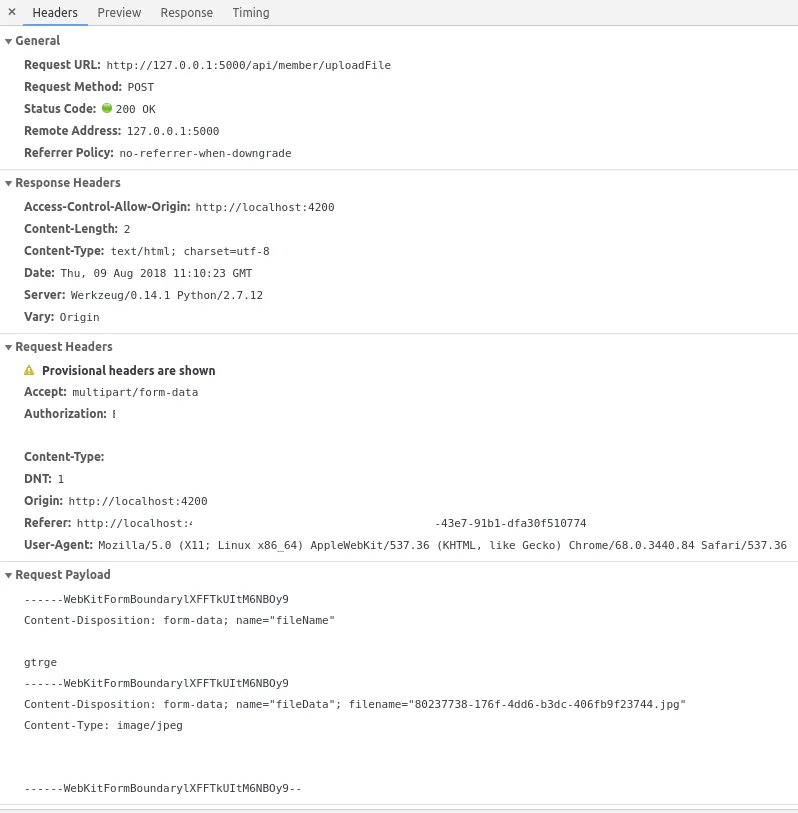798x813 pixels.
Task: Click the provisional headers warning icon
Action: coord(29,370)
